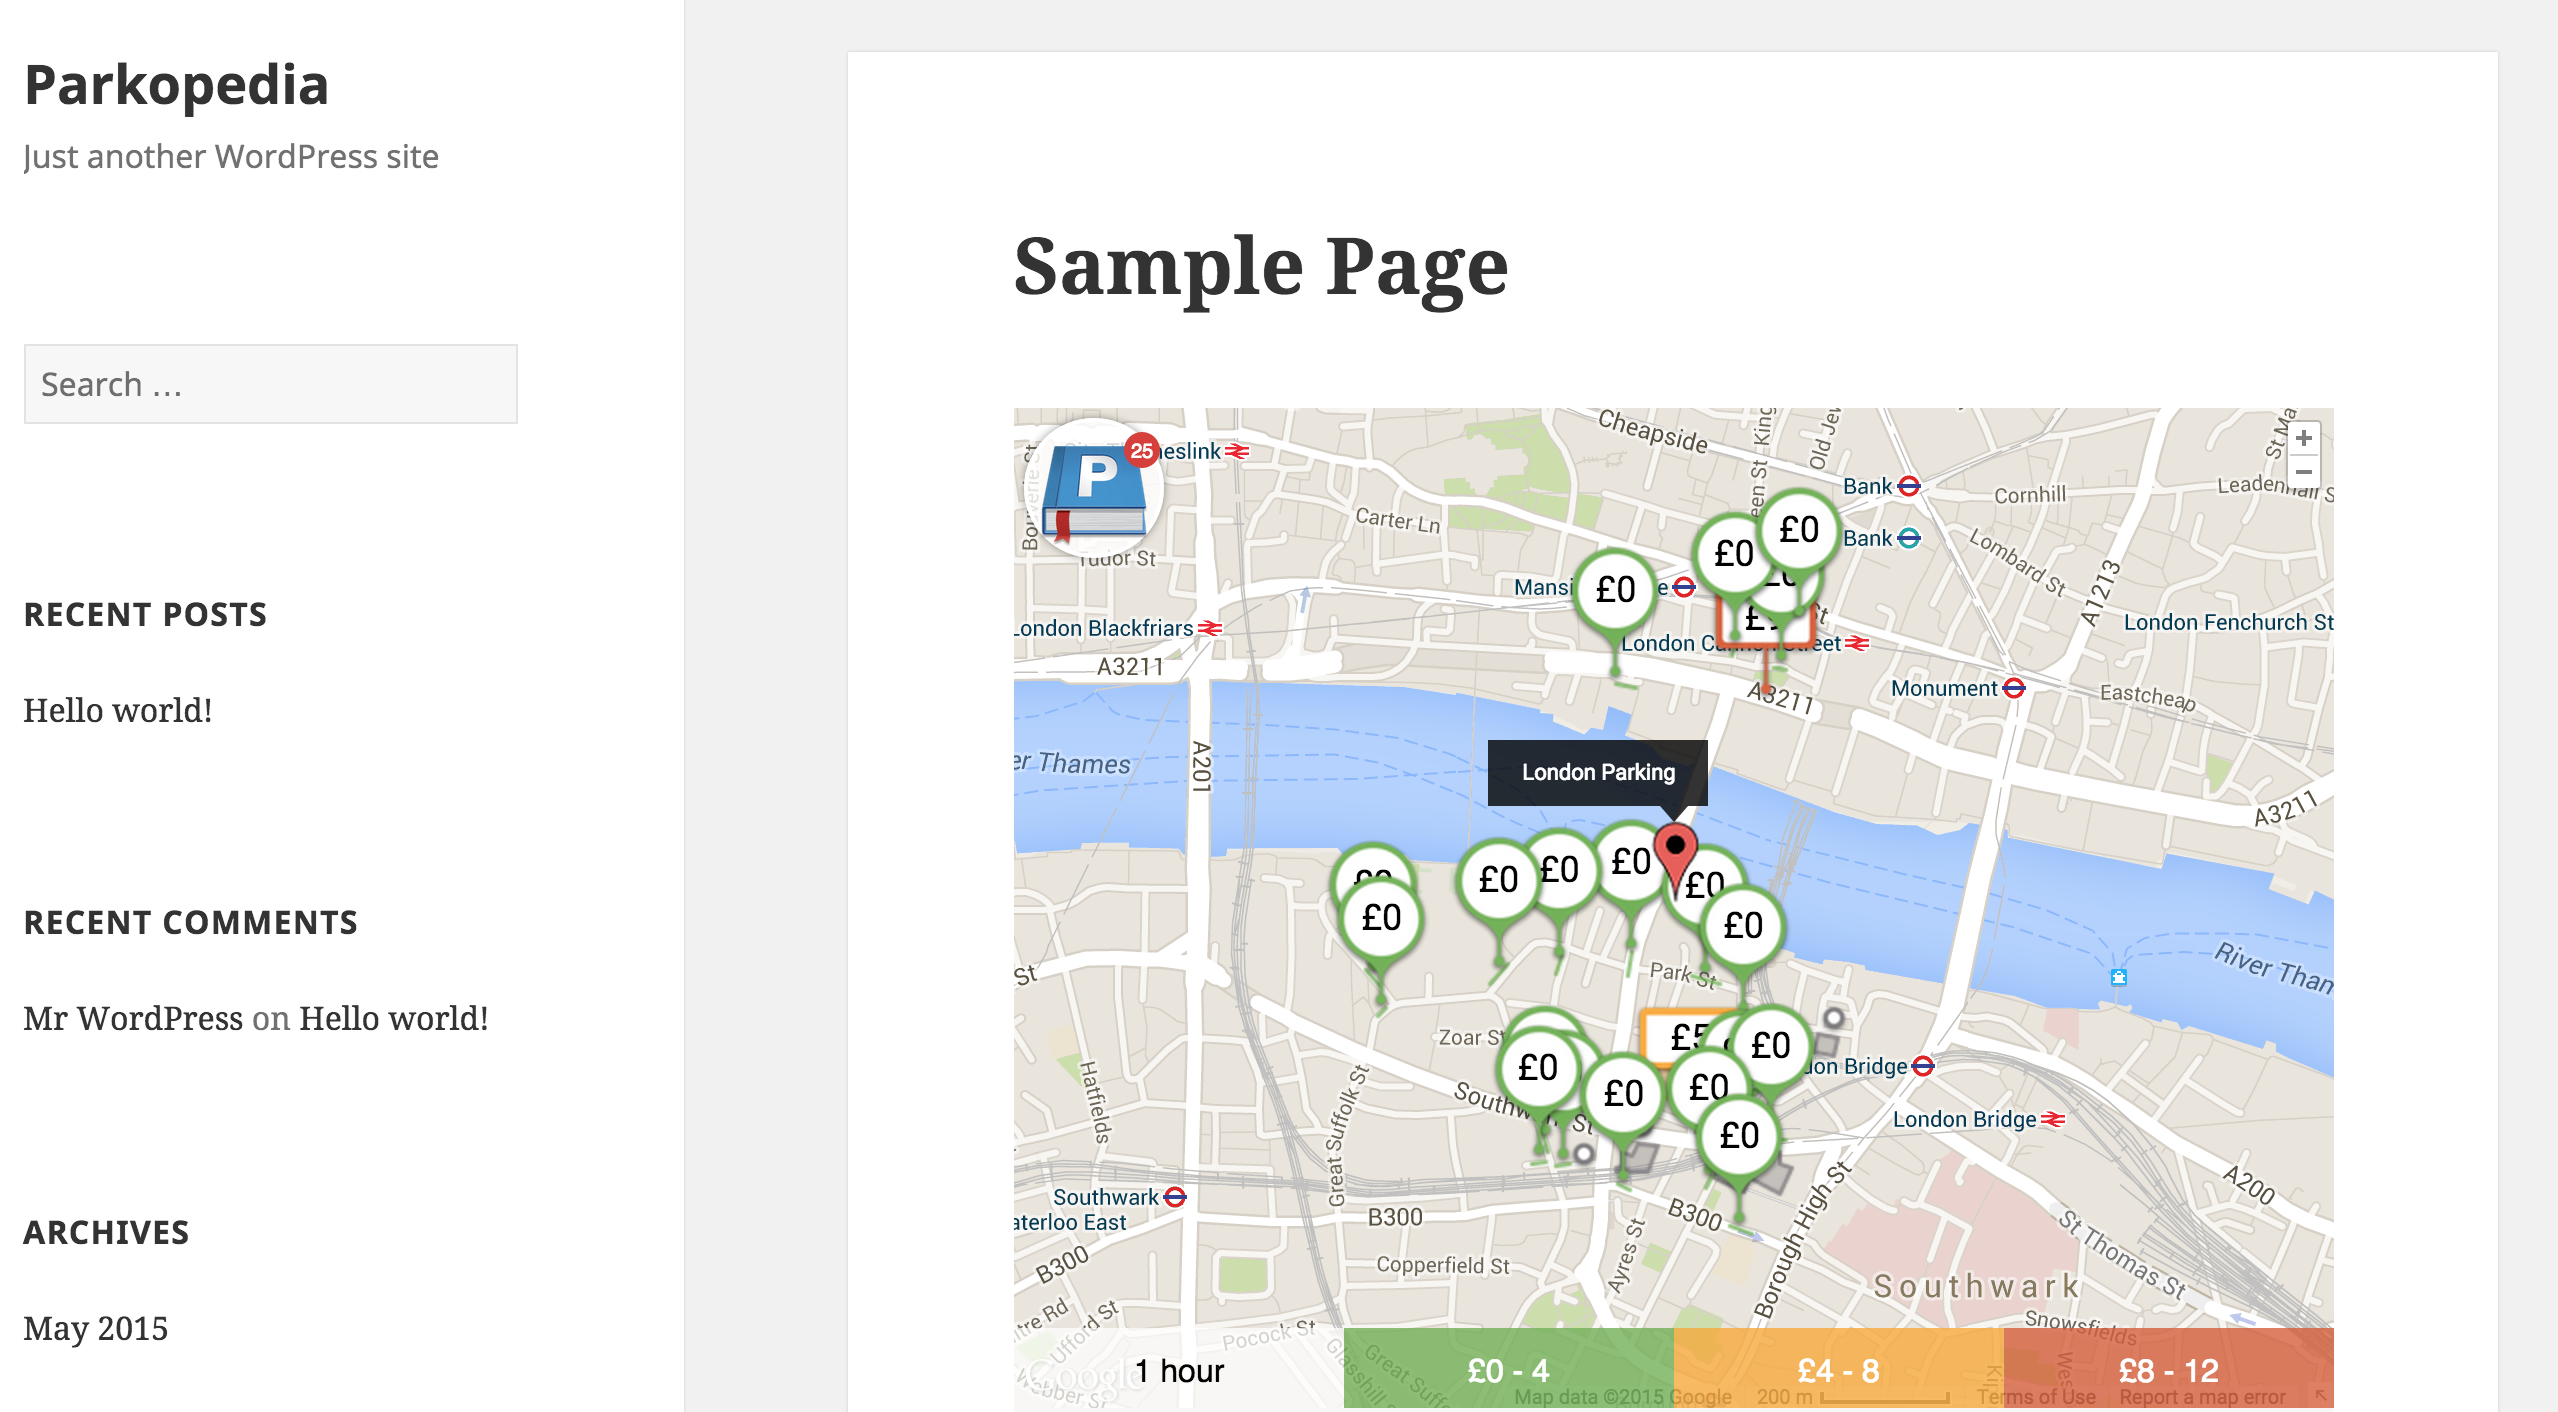Viewport: 2558px width, 1412px height.
Task: Click the Southwark district label on map
Action: (x=1976, y=1286)
